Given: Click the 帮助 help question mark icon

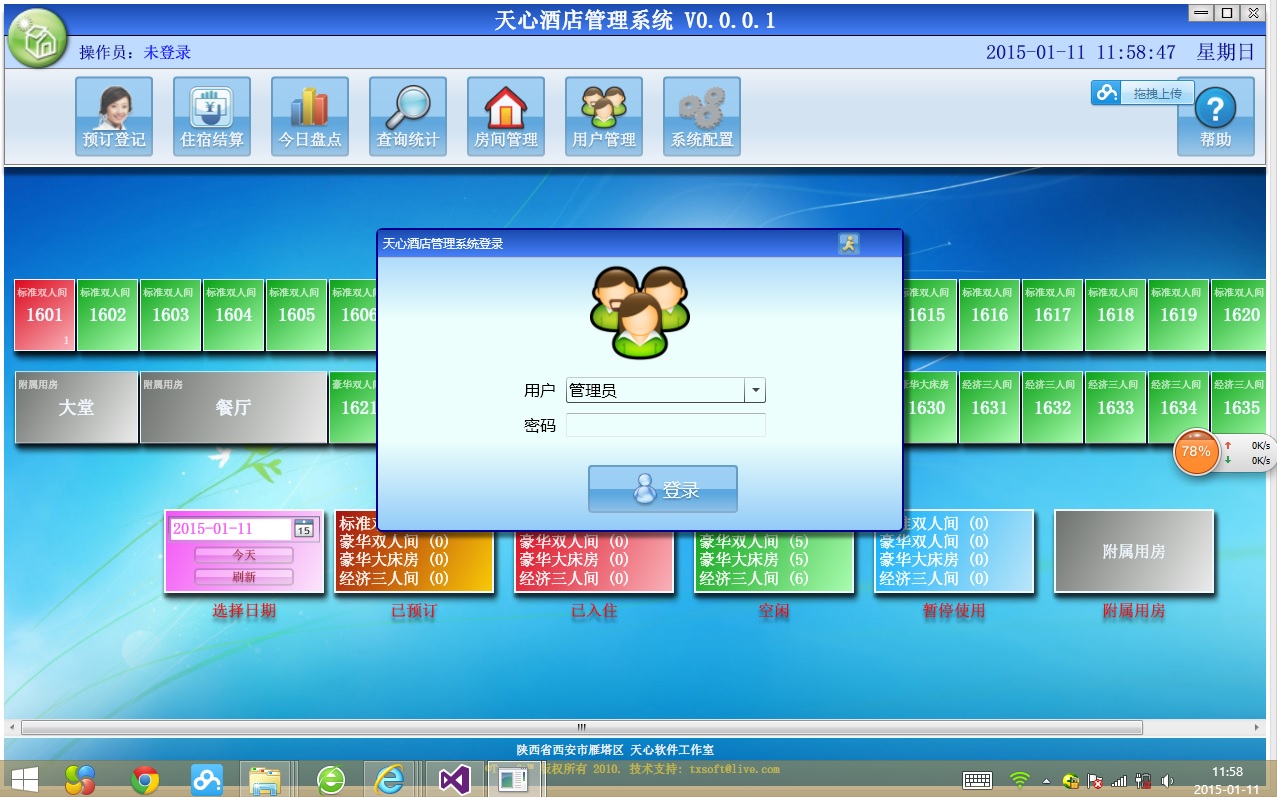Looking at the screenshot, I should (x=1215, y=116).
